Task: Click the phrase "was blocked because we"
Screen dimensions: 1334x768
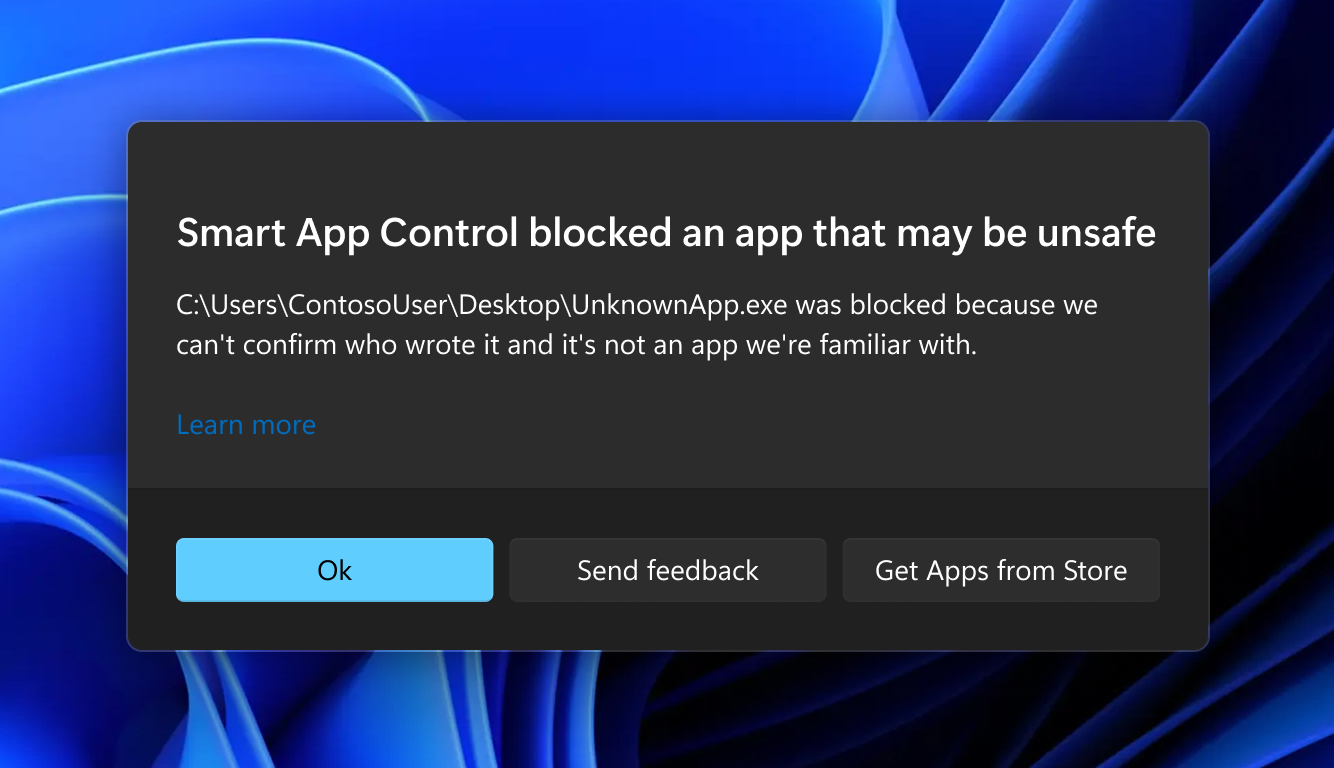Action: click(x=946, y=305)
